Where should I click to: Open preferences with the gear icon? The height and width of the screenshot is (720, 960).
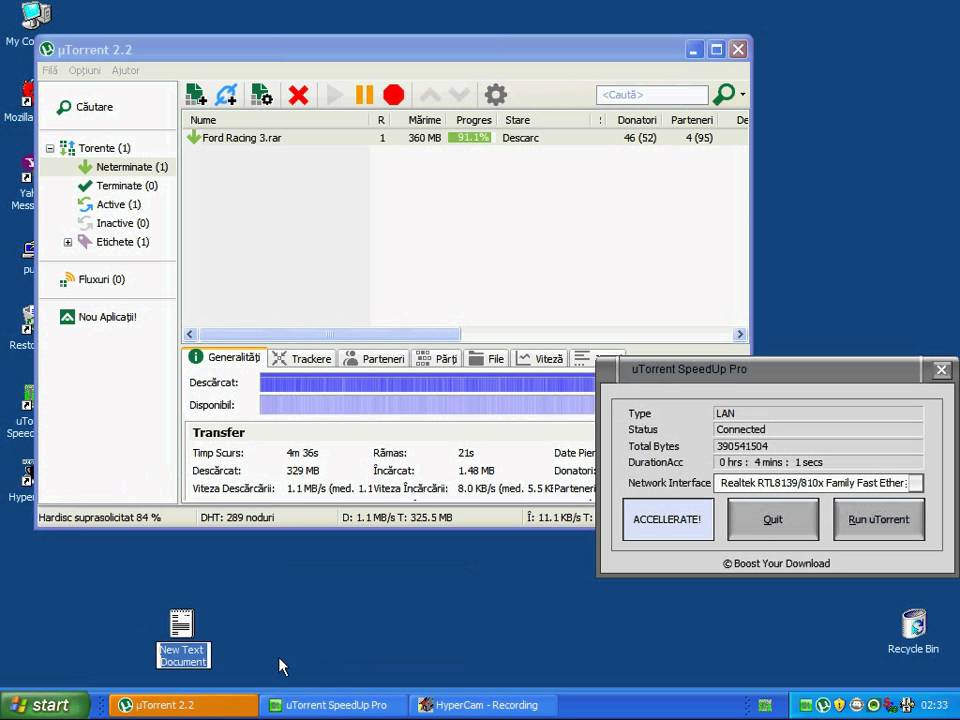point(495,95)
